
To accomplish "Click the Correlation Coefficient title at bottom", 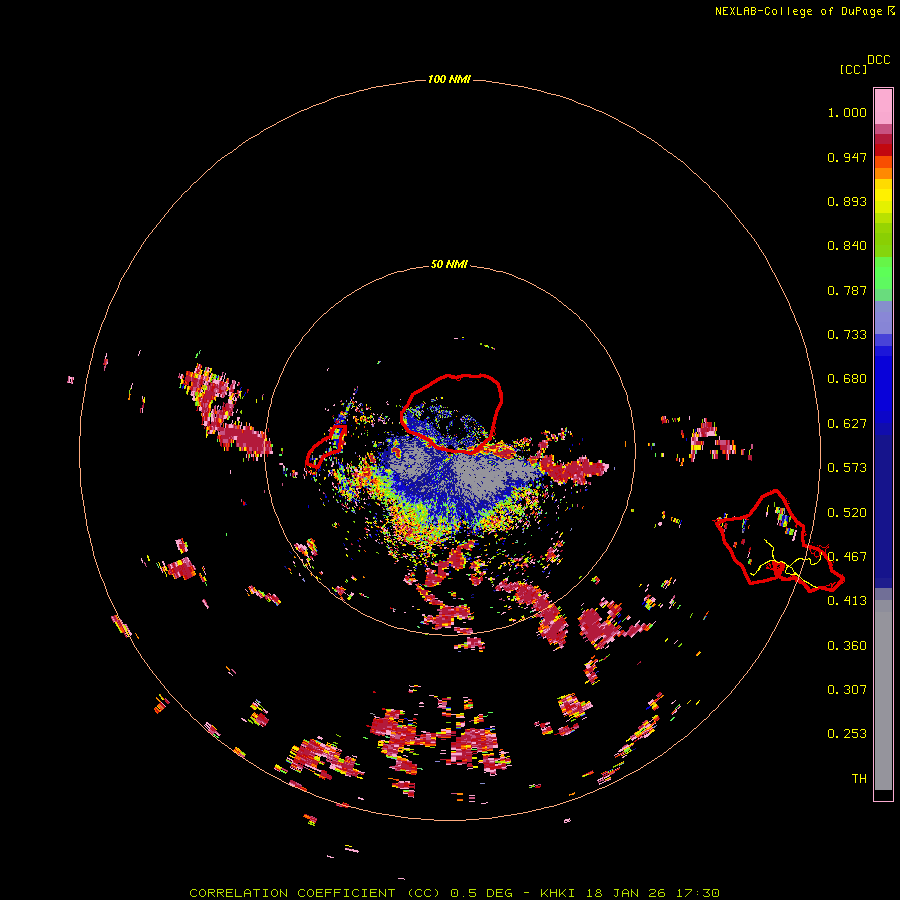I will pos(315,893).
